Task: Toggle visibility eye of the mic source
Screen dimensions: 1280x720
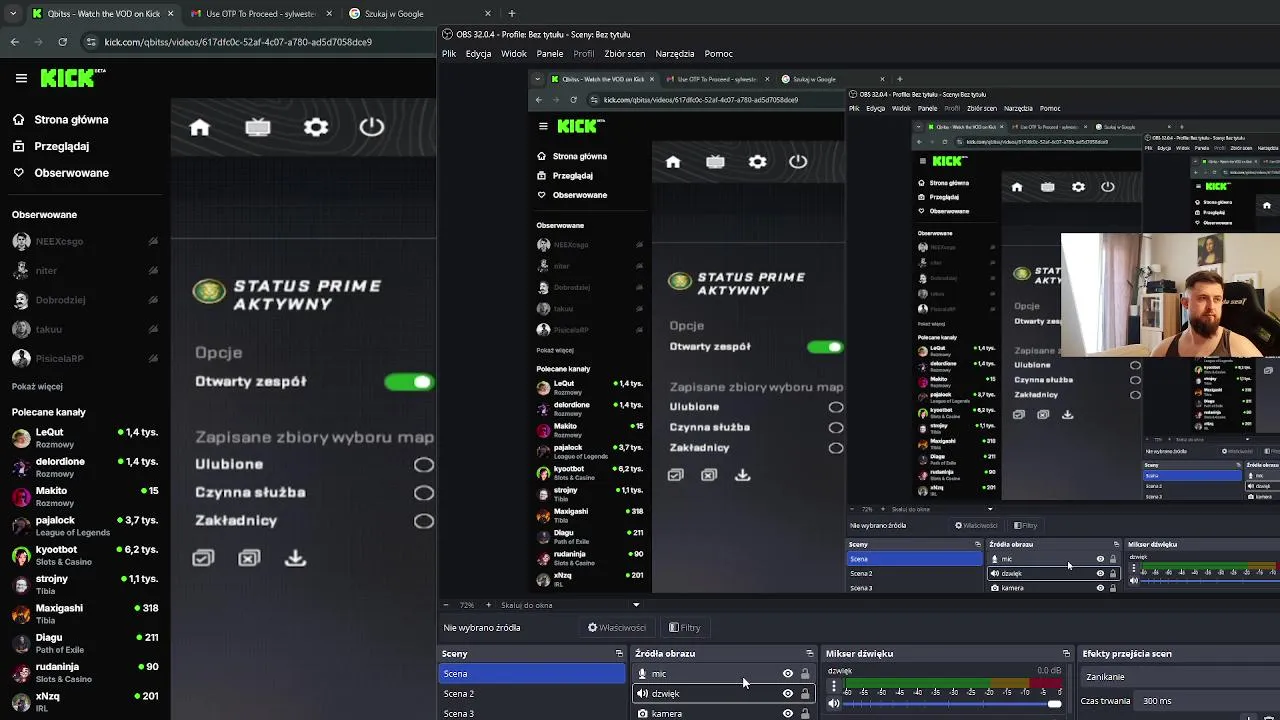Action: pyautogui.click(x=788, y=674)
